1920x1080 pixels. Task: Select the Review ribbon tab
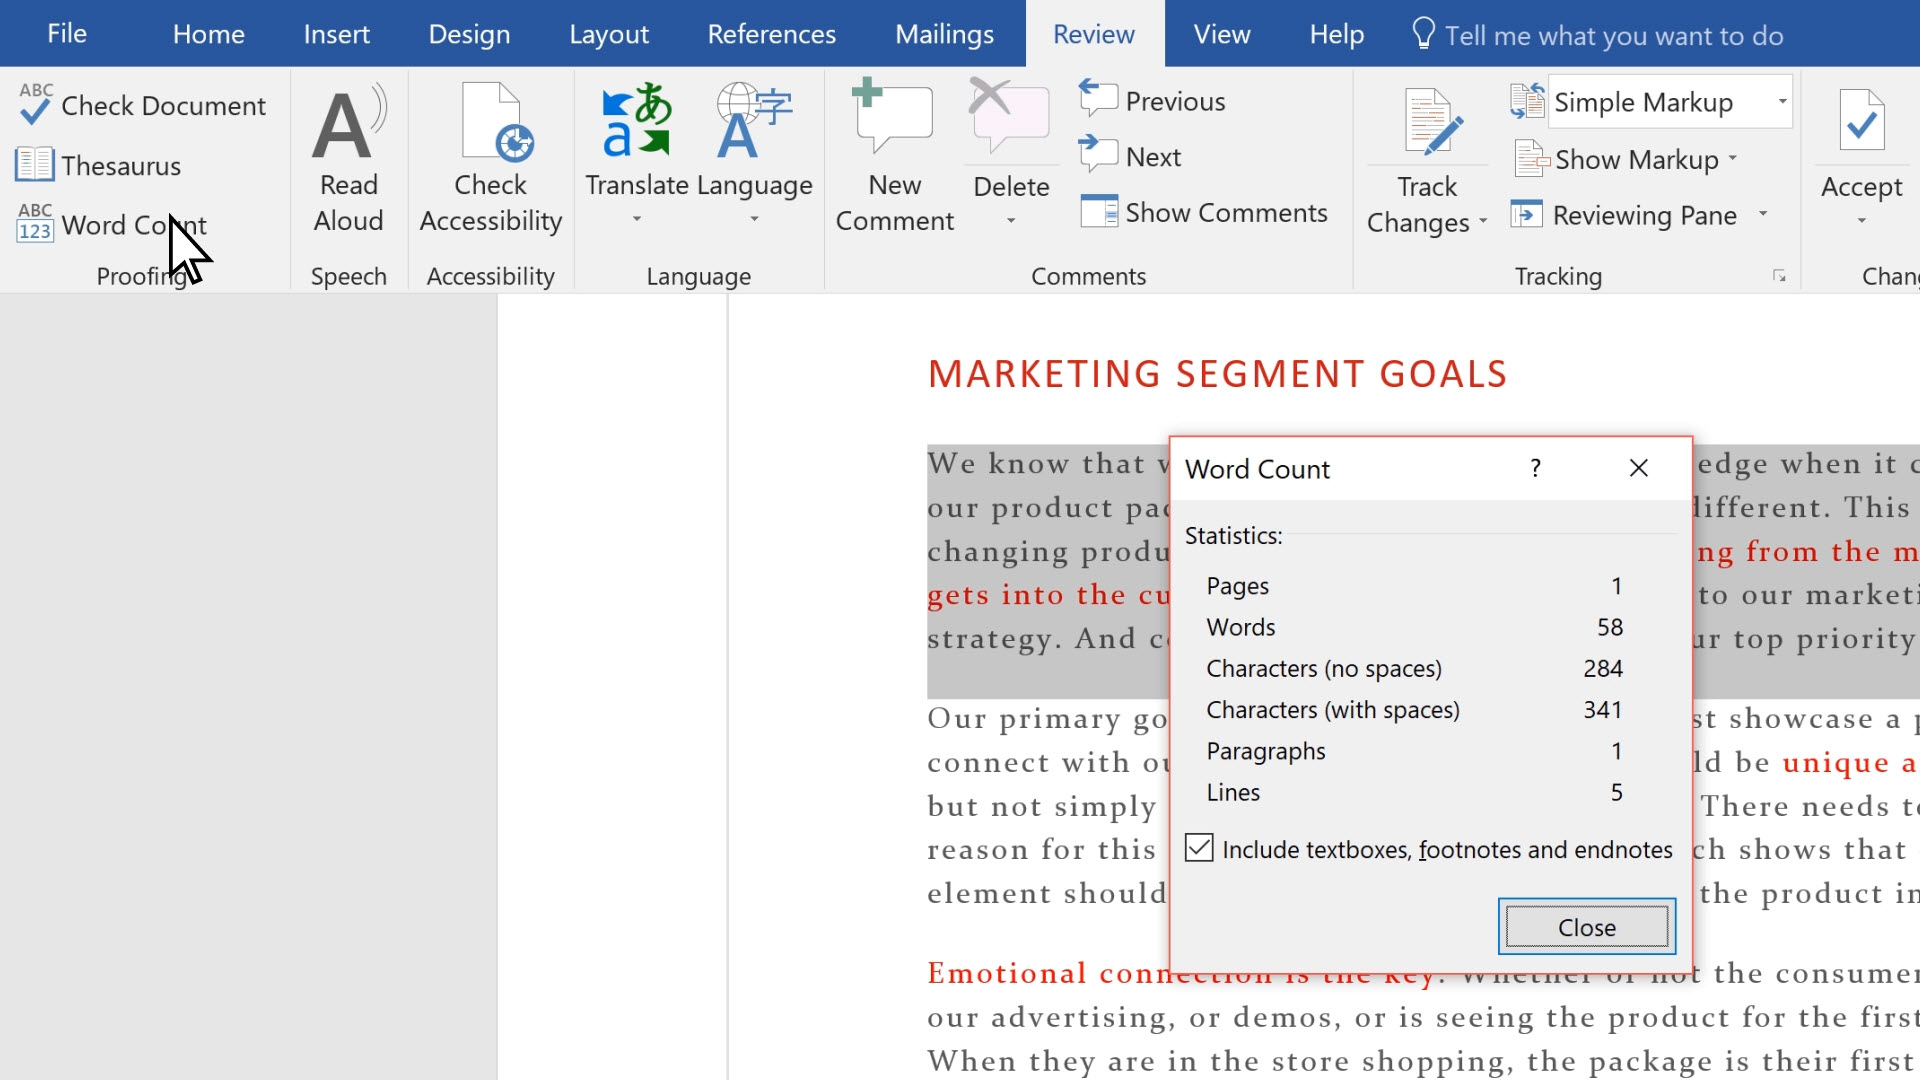pyautogui.click(x=1092, y=33)
